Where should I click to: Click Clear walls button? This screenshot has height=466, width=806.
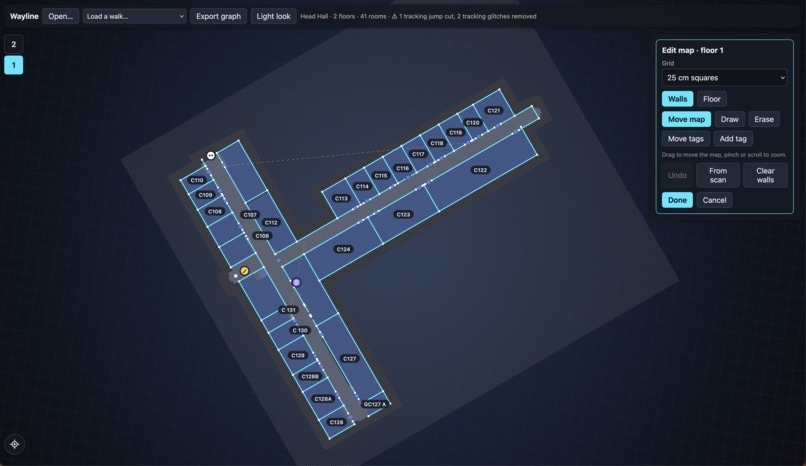pyautogui.click(x=765, y=175)
